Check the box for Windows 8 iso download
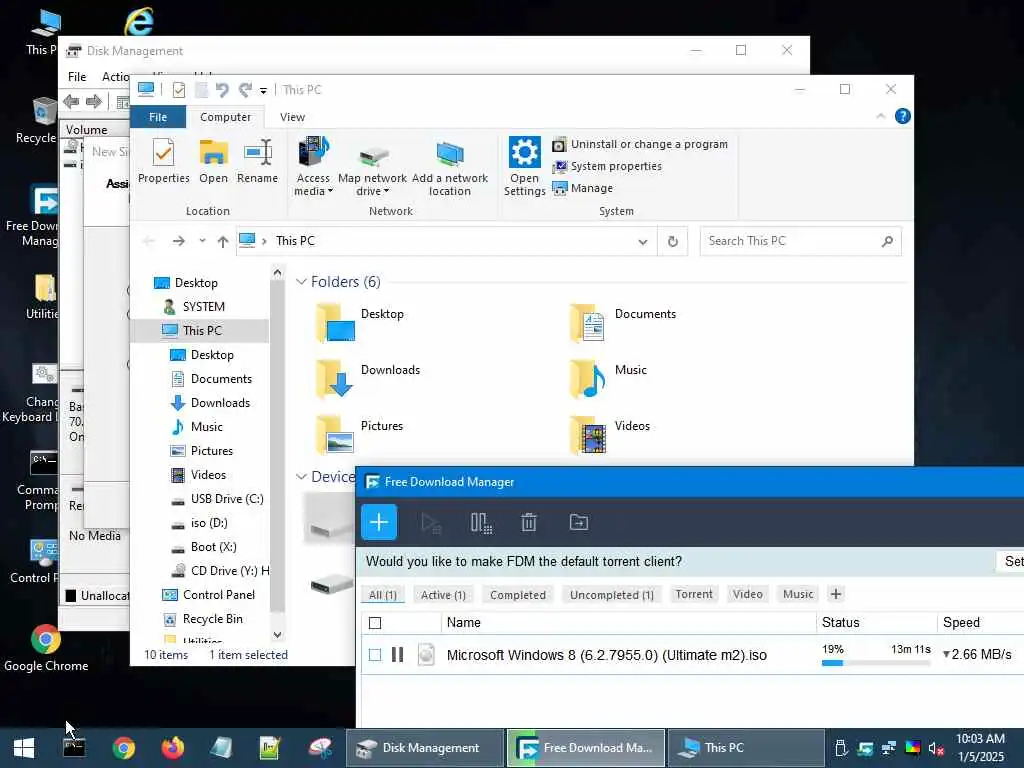1024x768 pixels. click(x=375, y=654)
